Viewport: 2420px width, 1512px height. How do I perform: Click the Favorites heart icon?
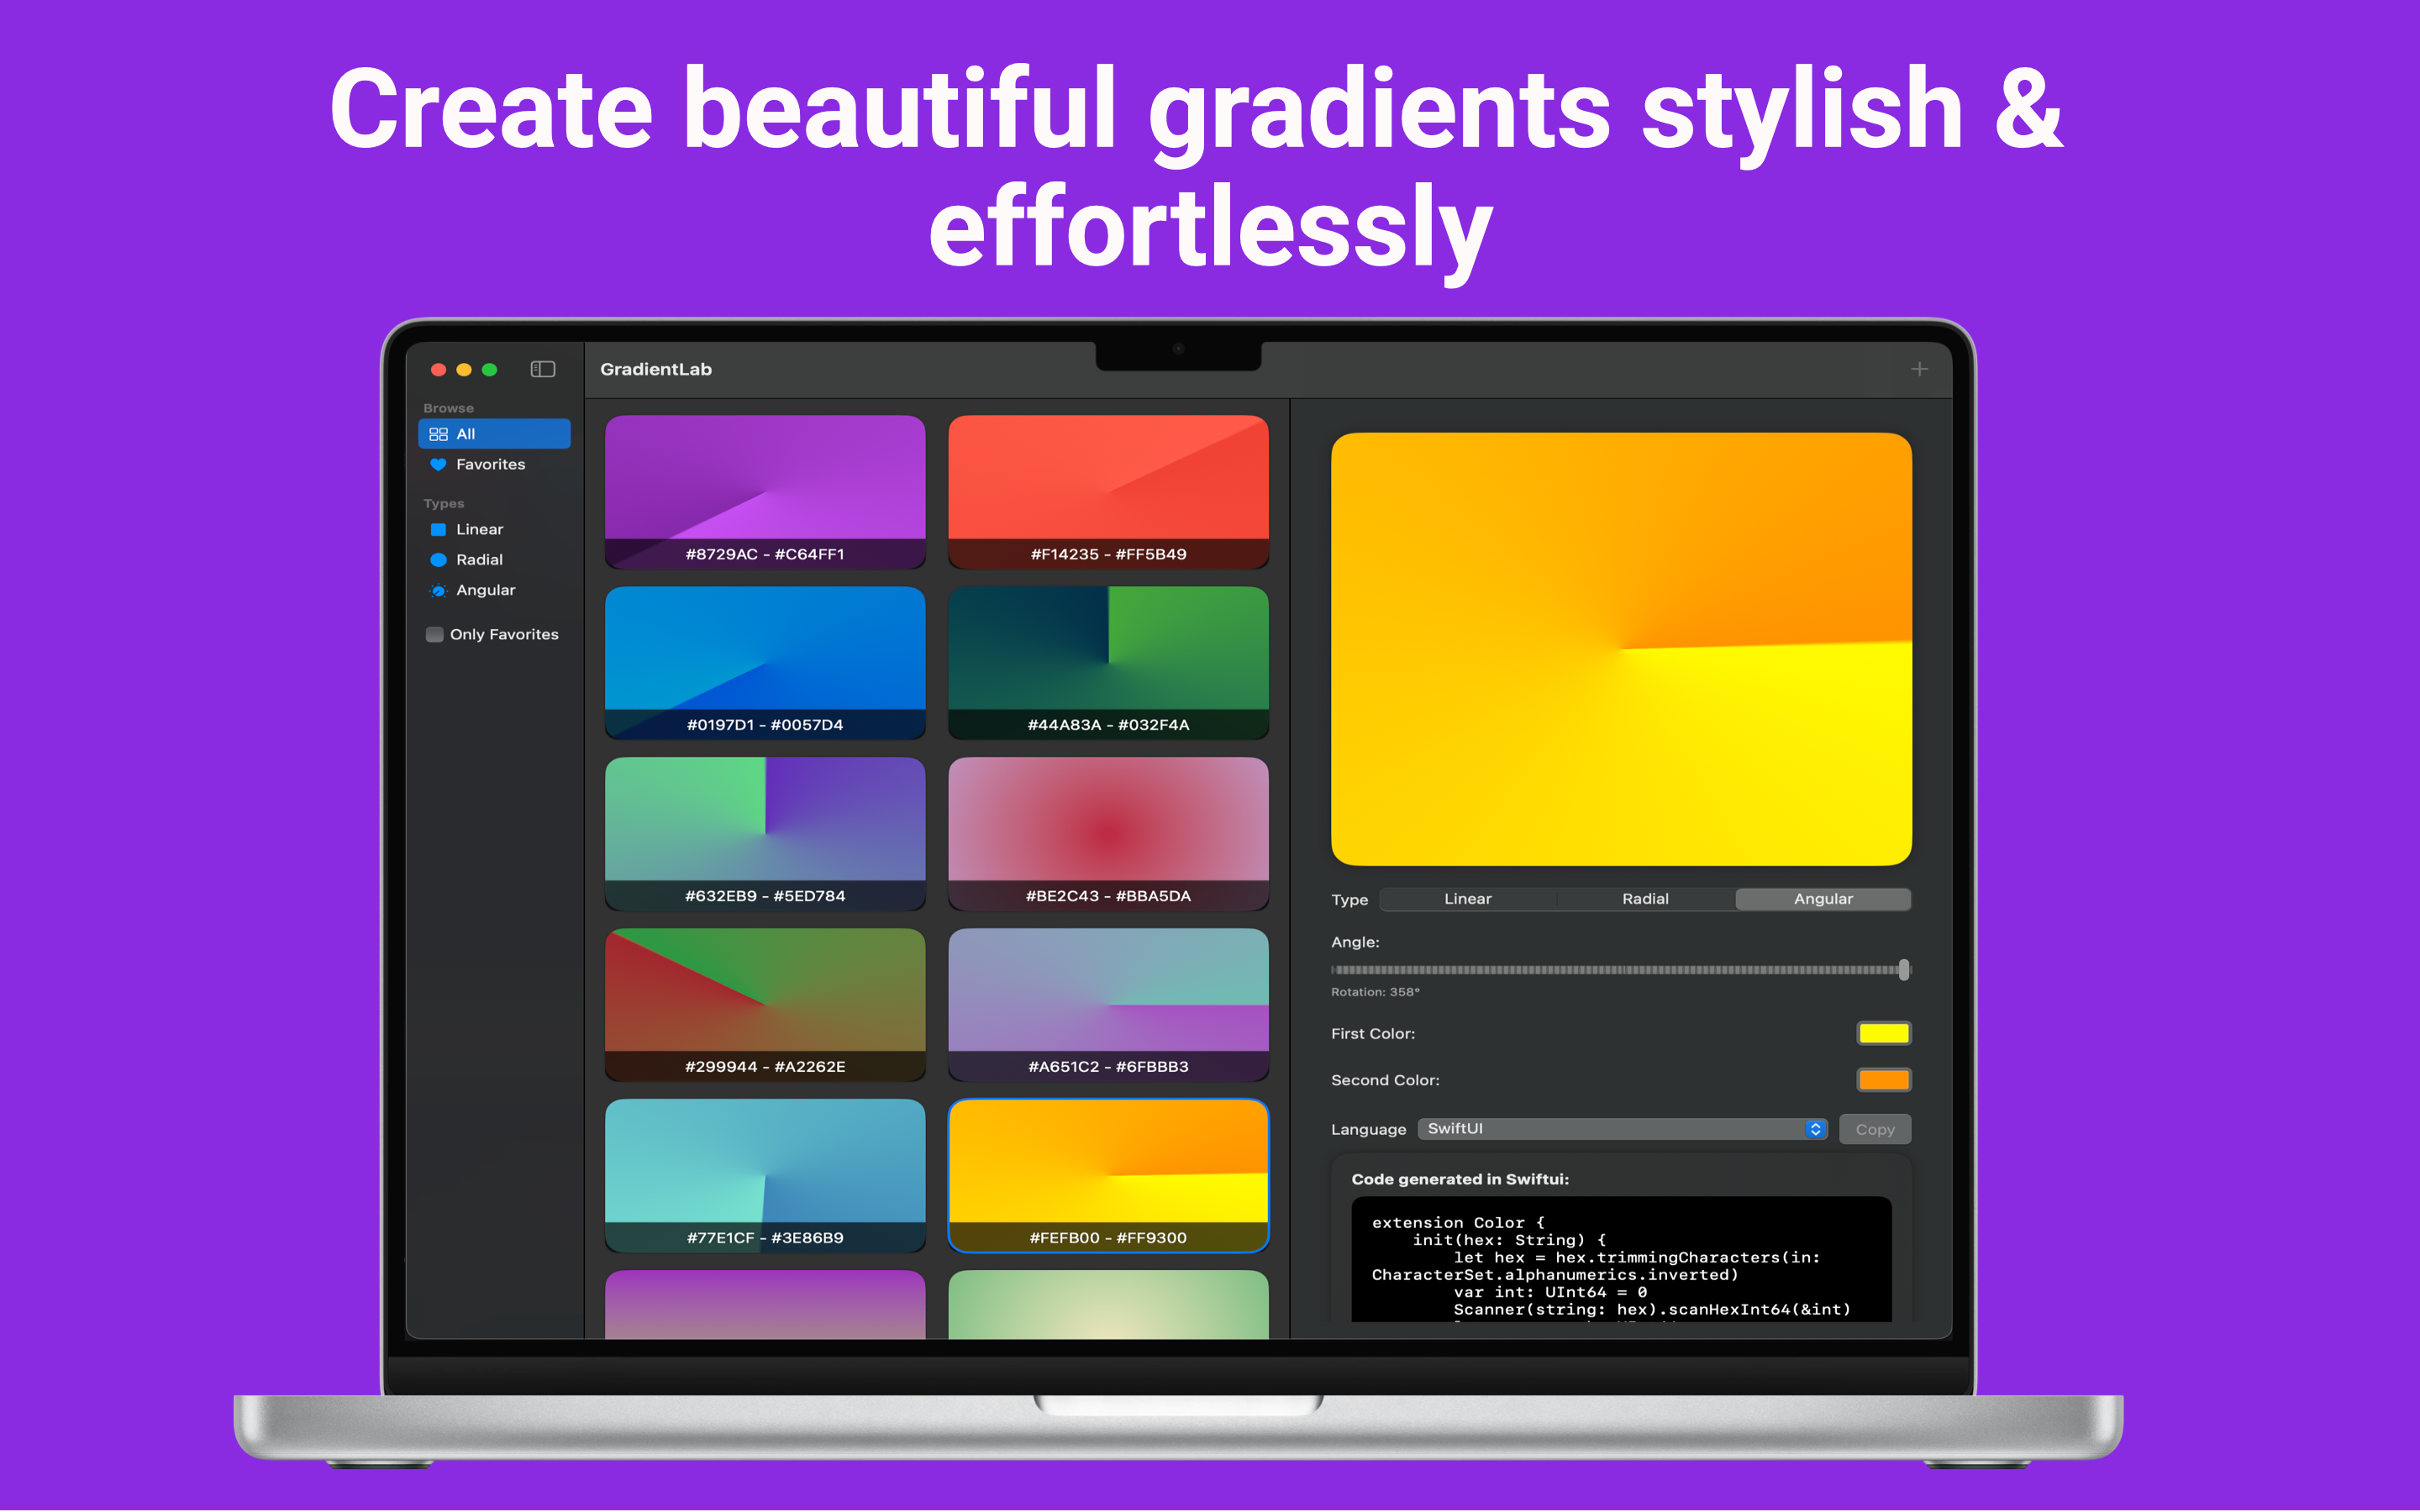[438, 464]
